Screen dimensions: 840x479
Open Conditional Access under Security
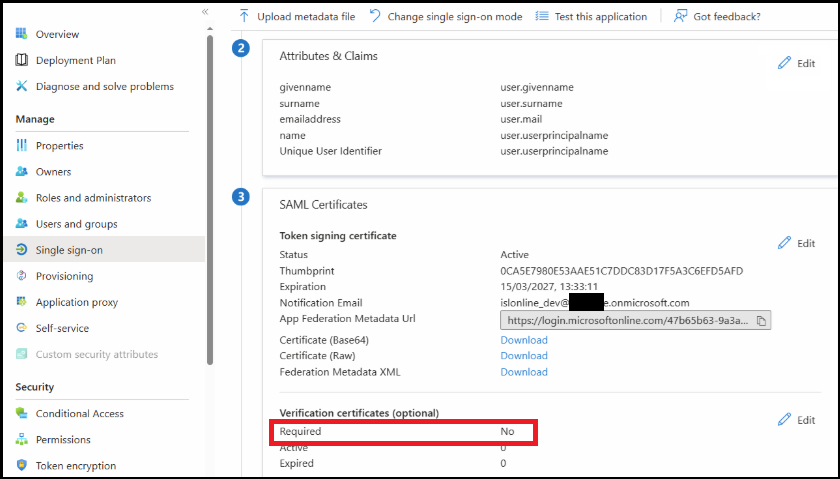point(79,414)
